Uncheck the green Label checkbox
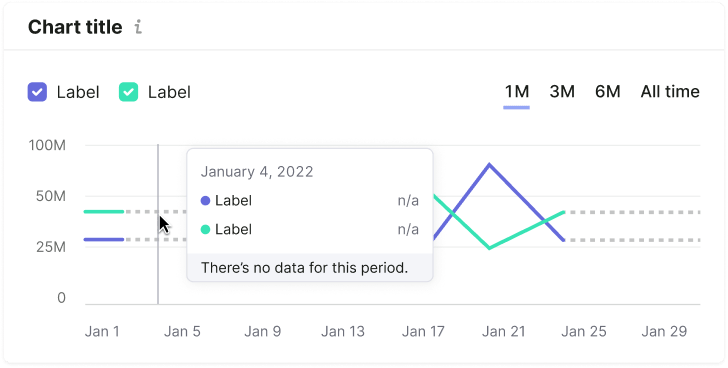Screen dimensions: 728x368 129,92
